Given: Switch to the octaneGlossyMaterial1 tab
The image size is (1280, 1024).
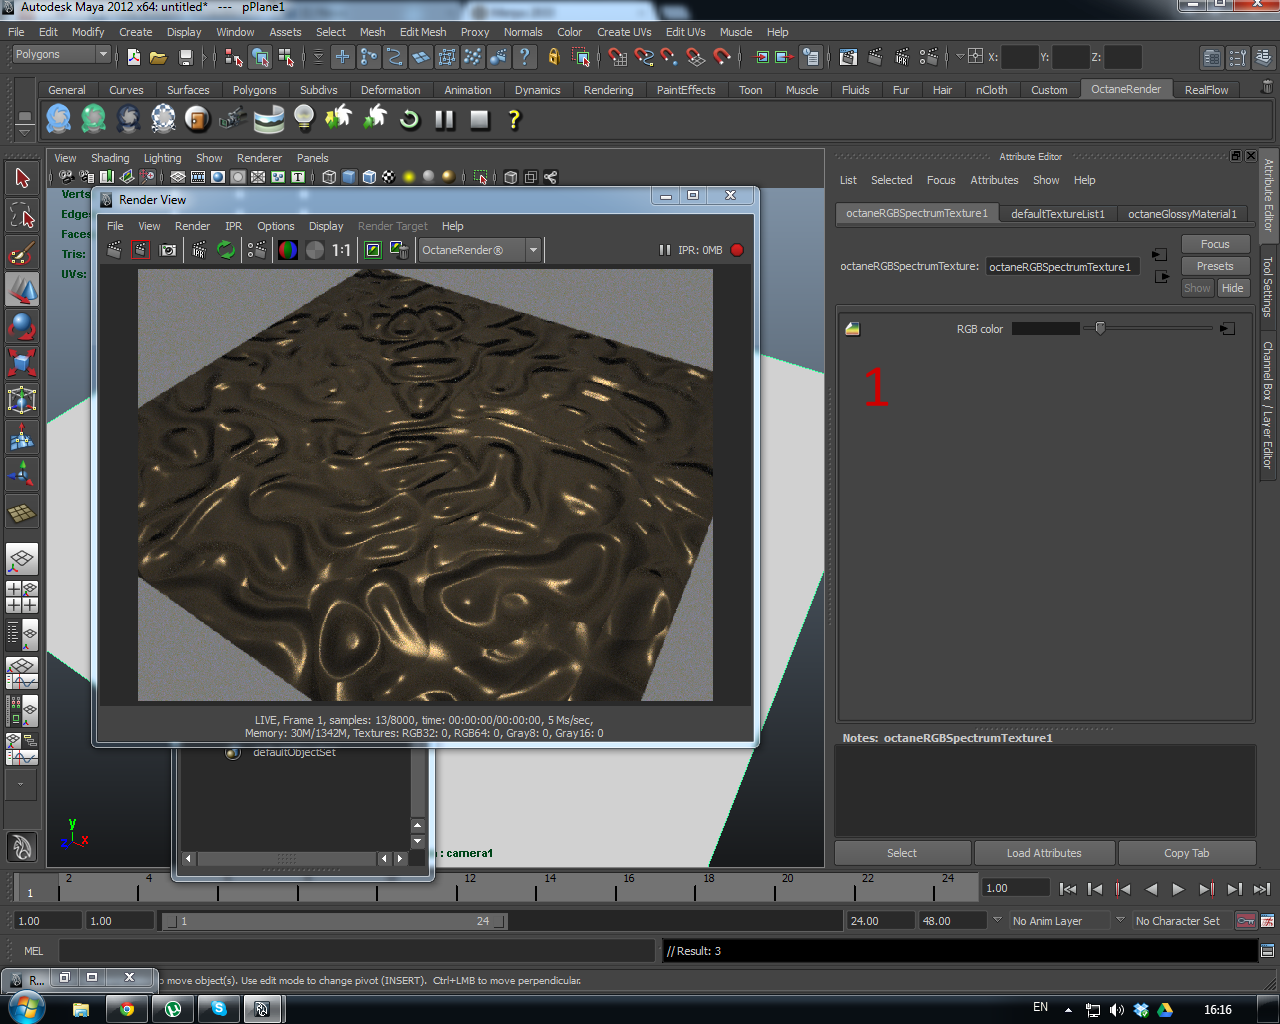Looking at the screenshot, I should tap(1182, 214).
